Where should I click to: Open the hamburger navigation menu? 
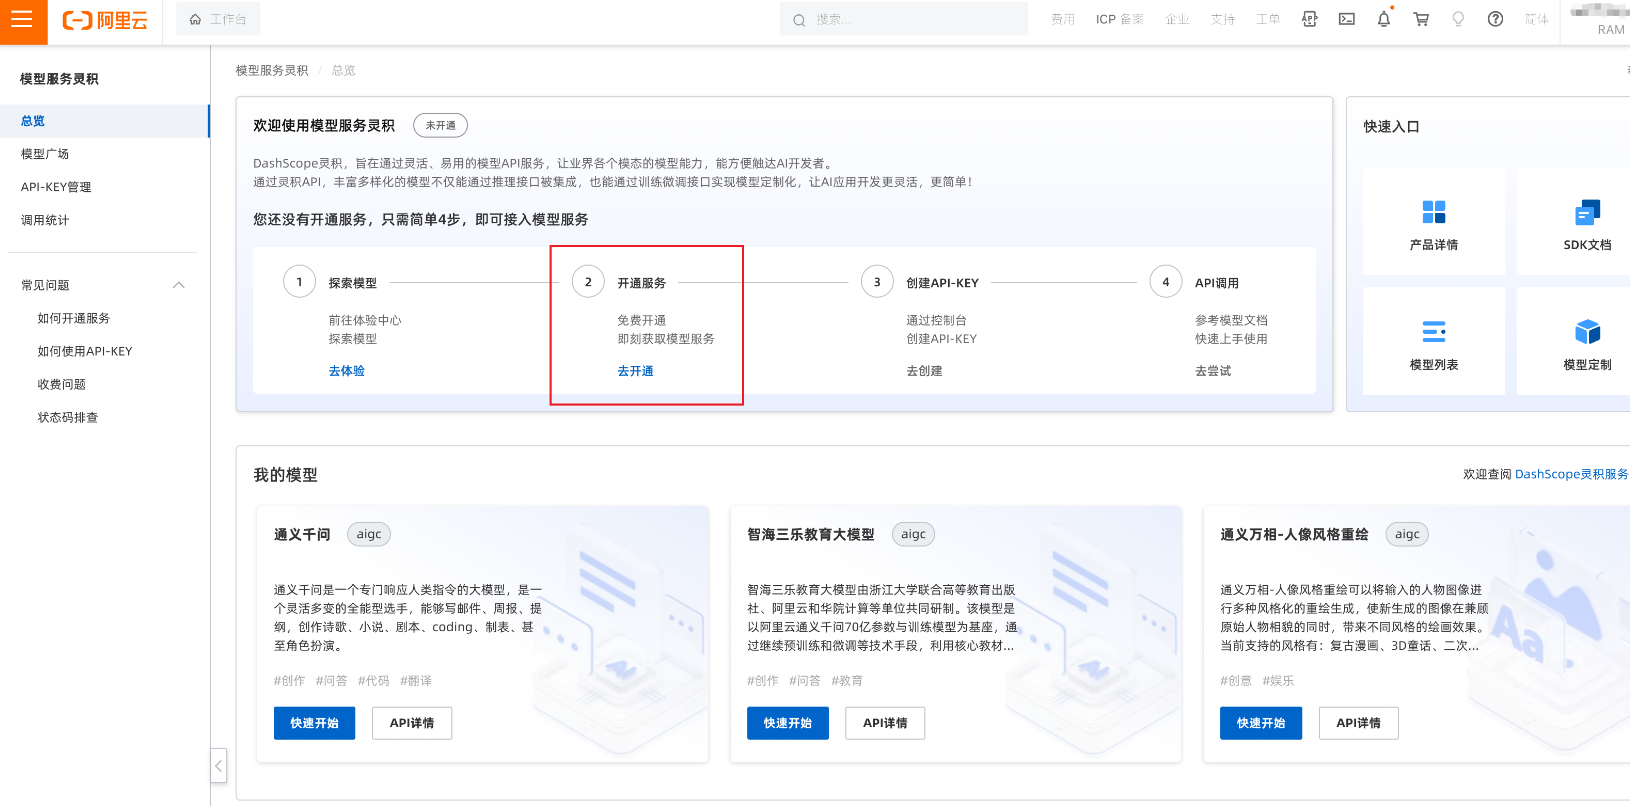[x=22, y=19]
